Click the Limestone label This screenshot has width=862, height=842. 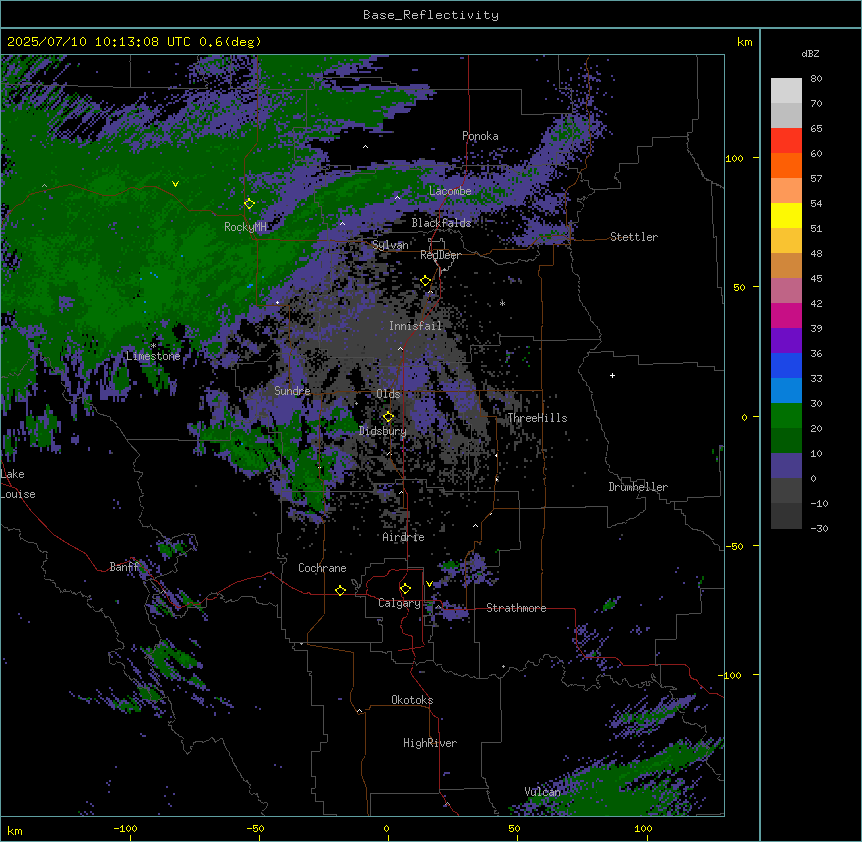(x=153, y=356)
